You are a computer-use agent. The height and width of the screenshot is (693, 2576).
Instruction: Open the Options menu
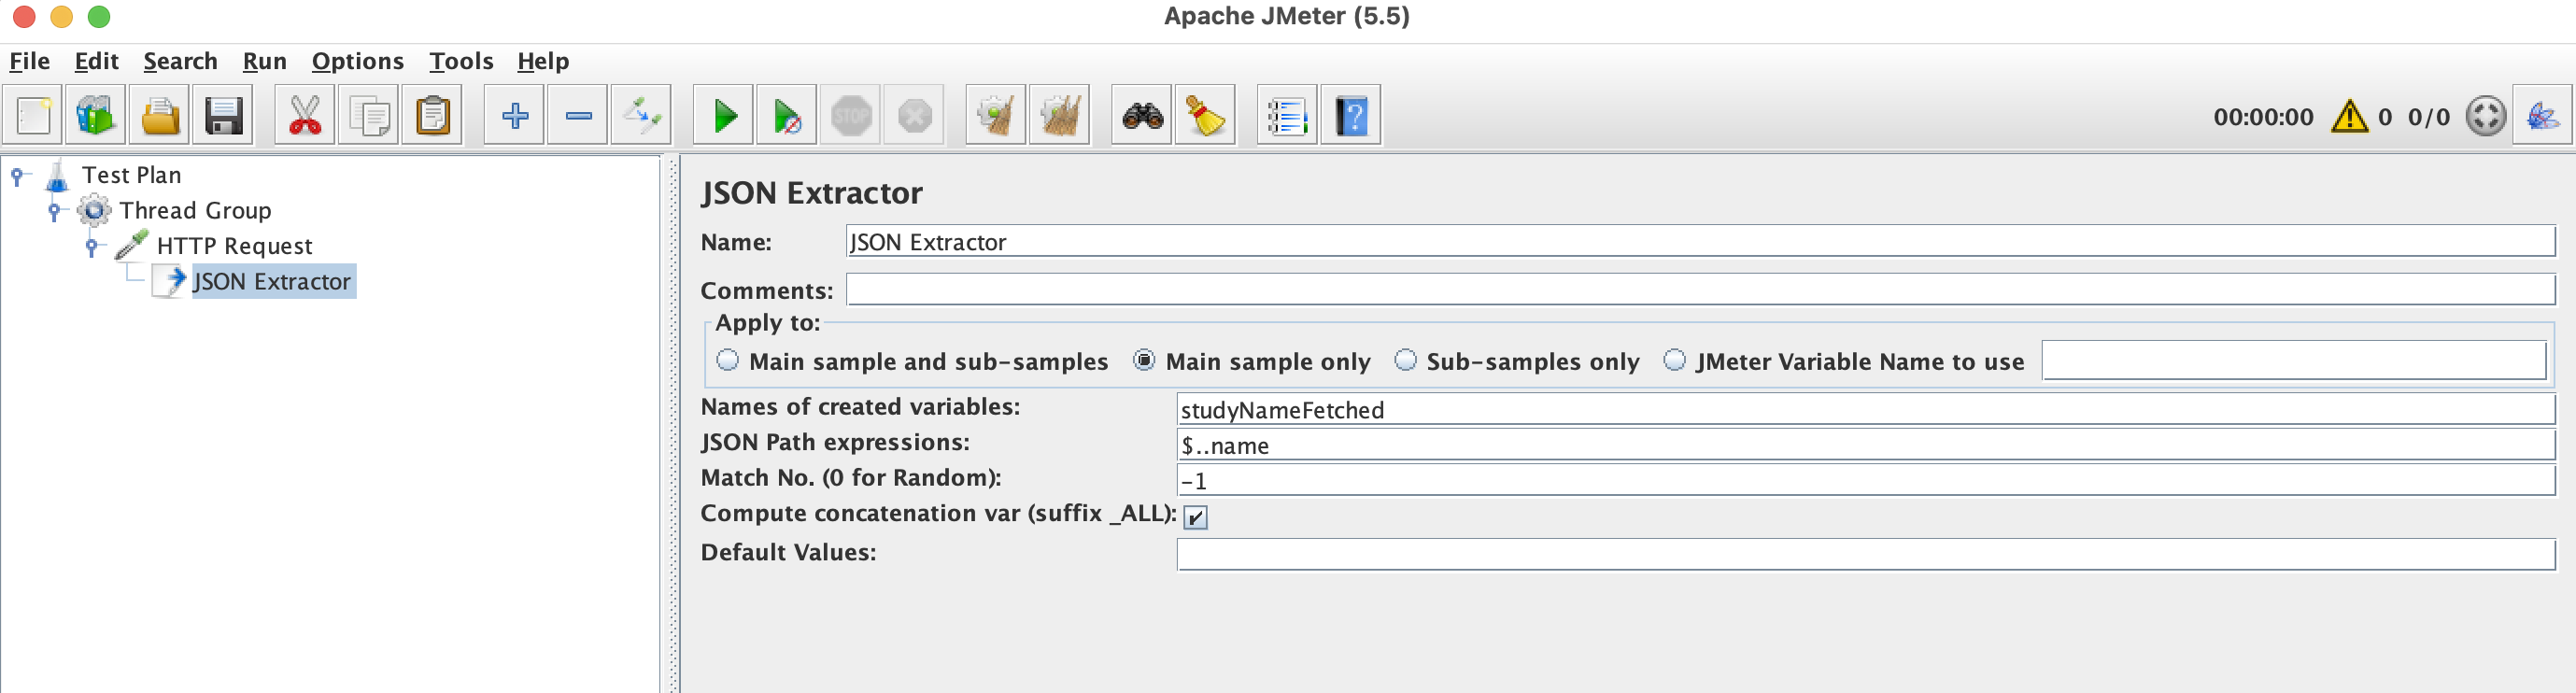357,61
